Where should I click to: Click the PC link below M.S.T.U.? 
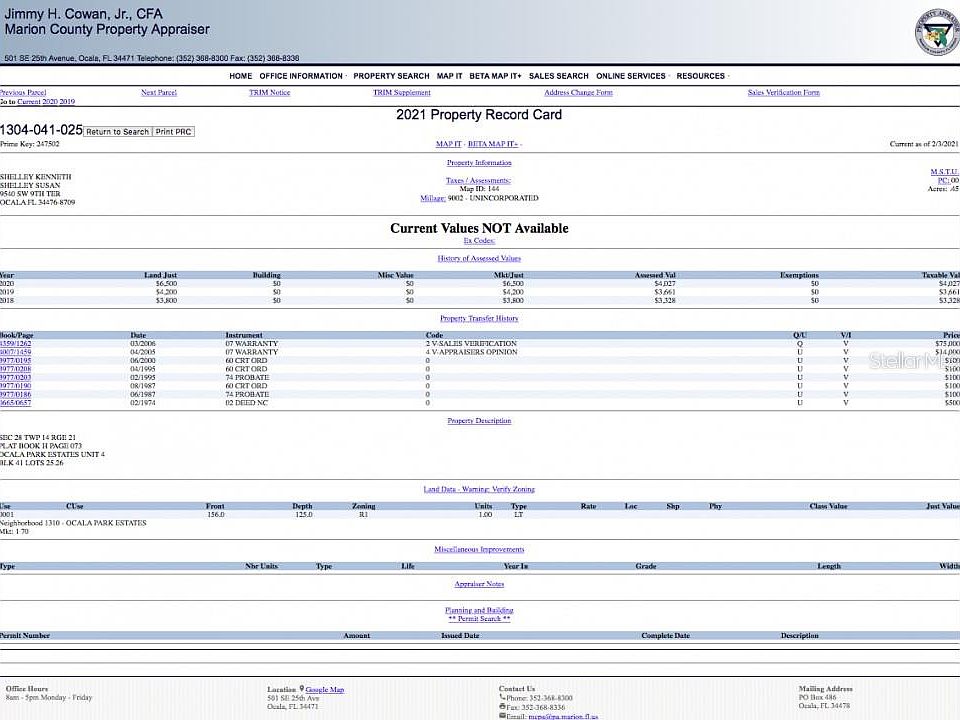pos(943,181)
